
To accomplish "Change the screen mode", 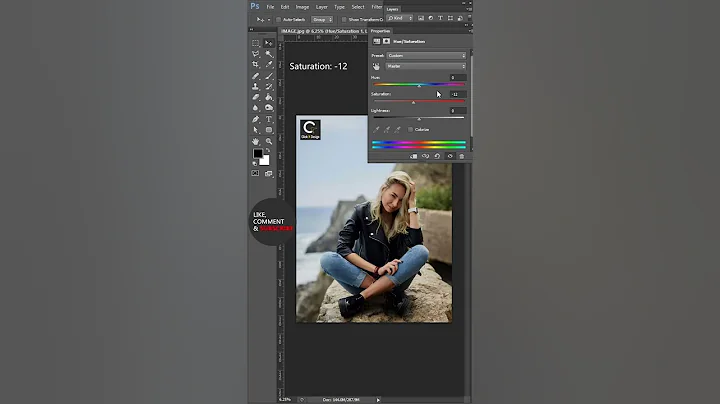I will (x=269, y=174).
